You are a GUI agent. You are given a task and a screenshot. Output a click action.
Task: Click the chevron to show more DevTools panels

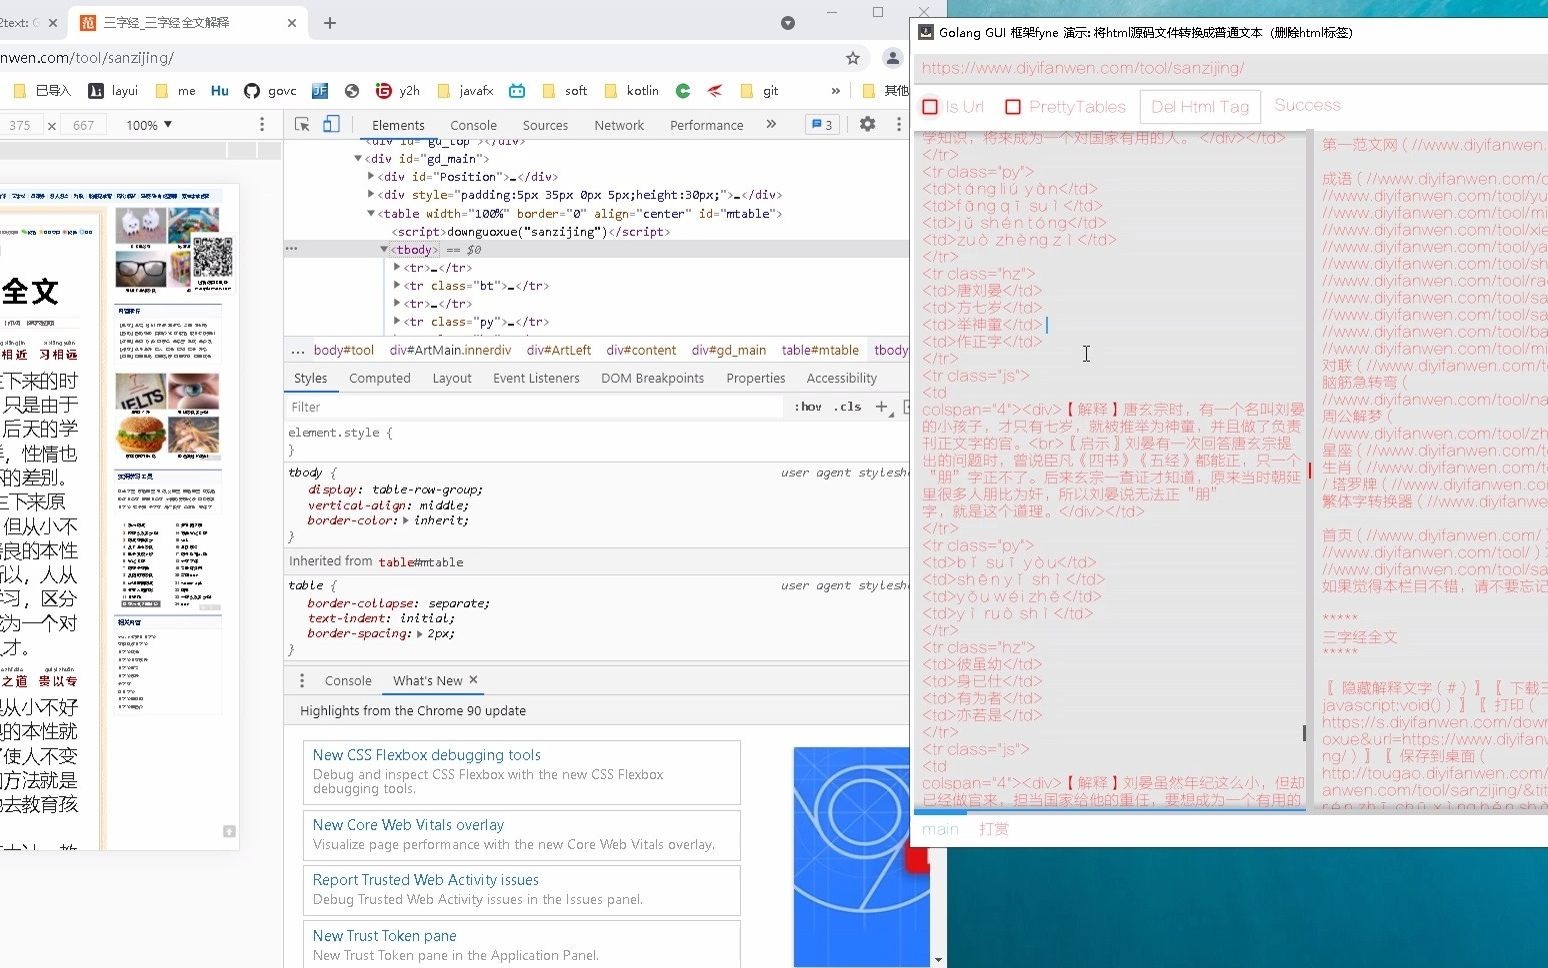pos(771,124)
